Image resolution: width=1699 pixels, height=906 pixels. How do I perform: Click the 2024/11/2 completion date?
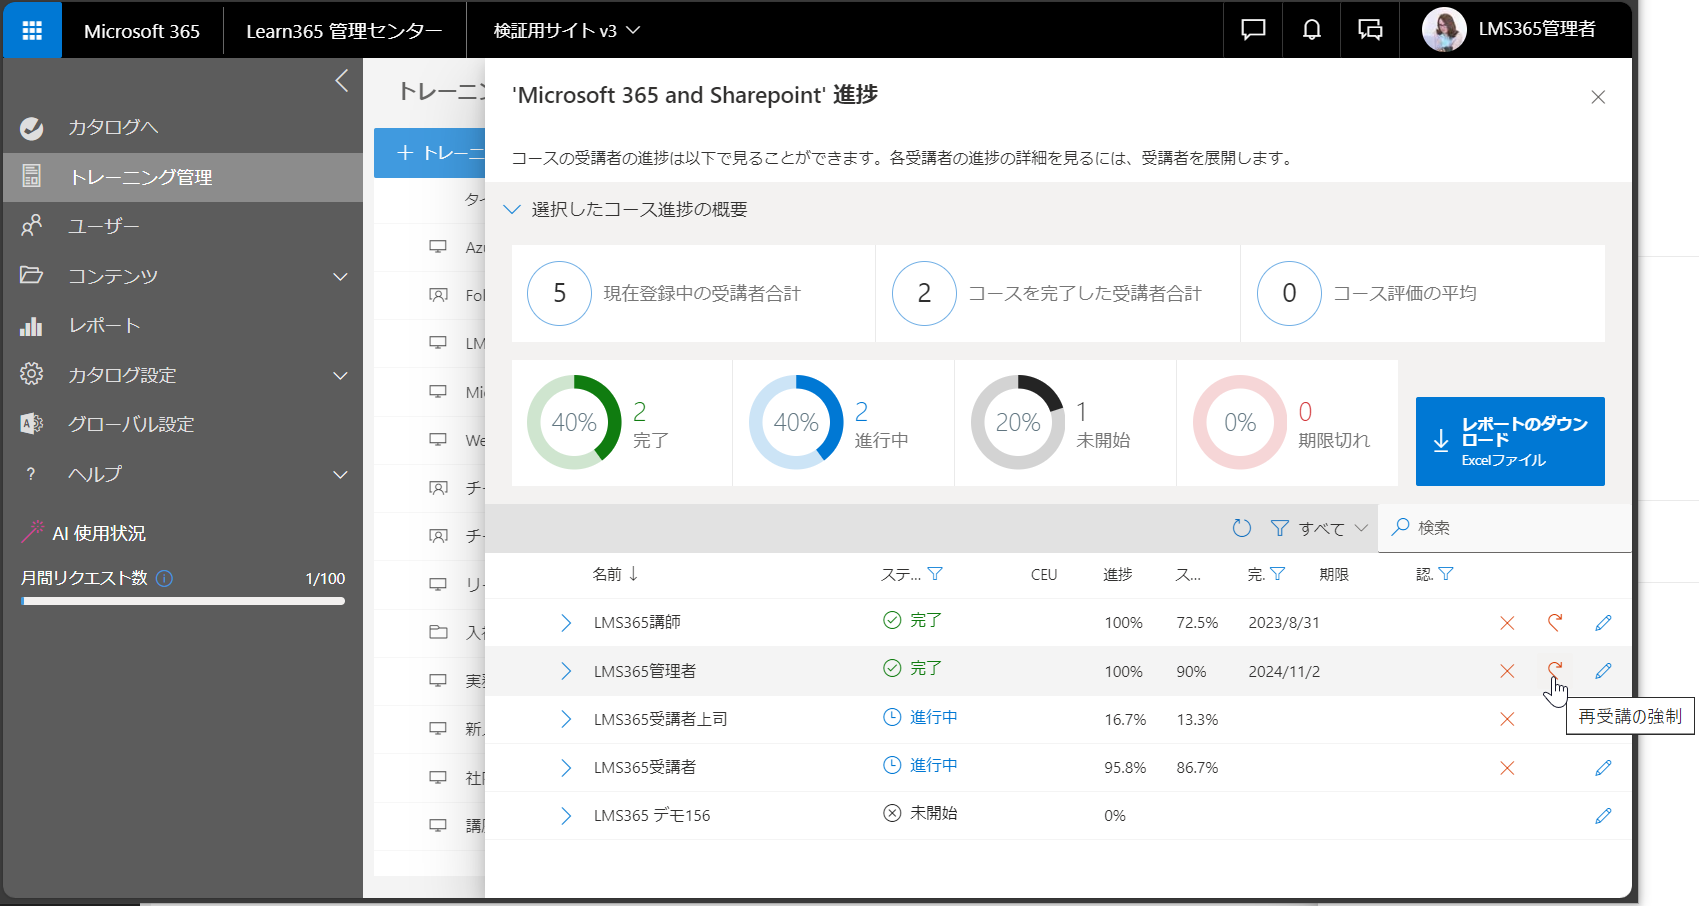tap(1284, 672)
